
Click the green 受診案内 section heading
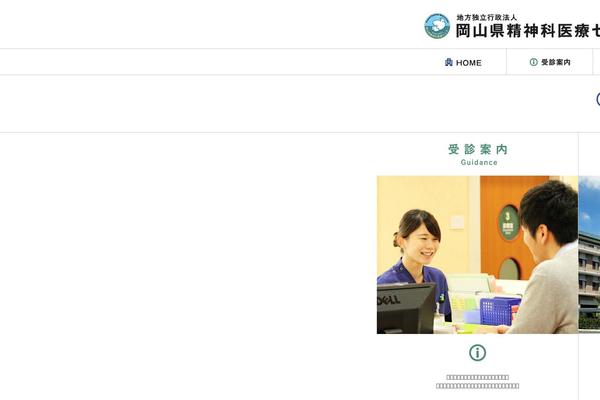(x=478, y=149)
